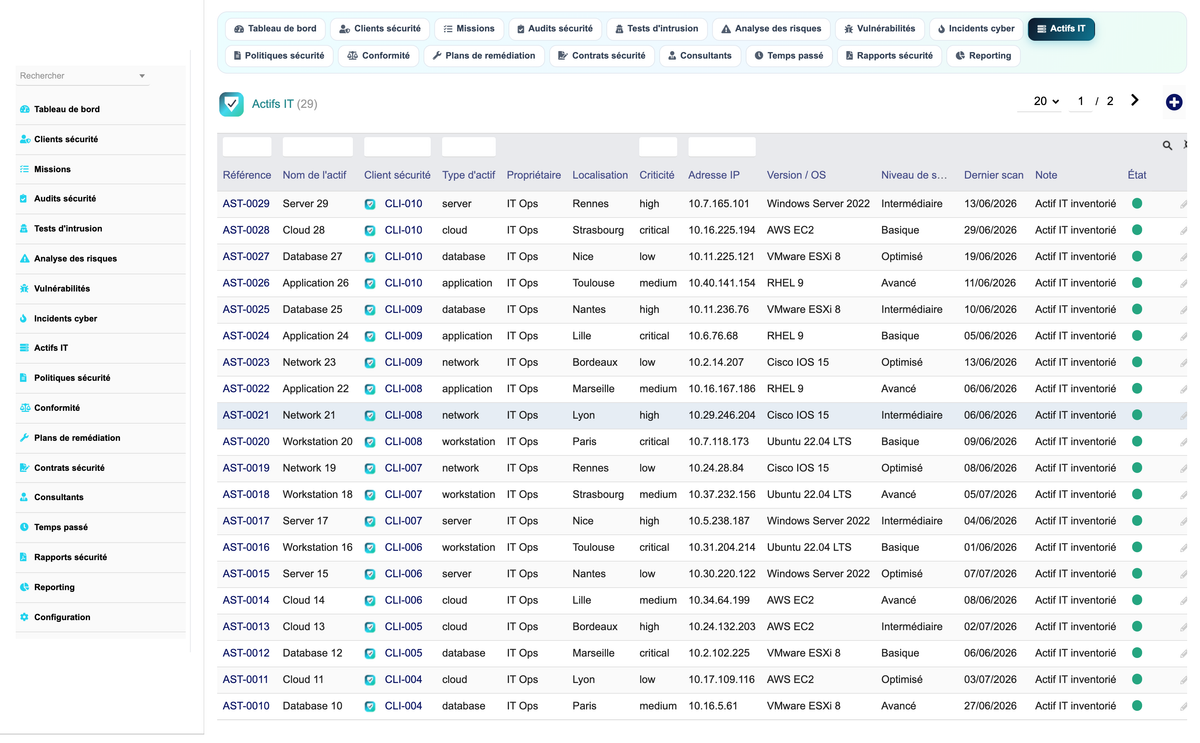
Task: Switch to the Conformité top tab
Action: [x=379, y=56]
